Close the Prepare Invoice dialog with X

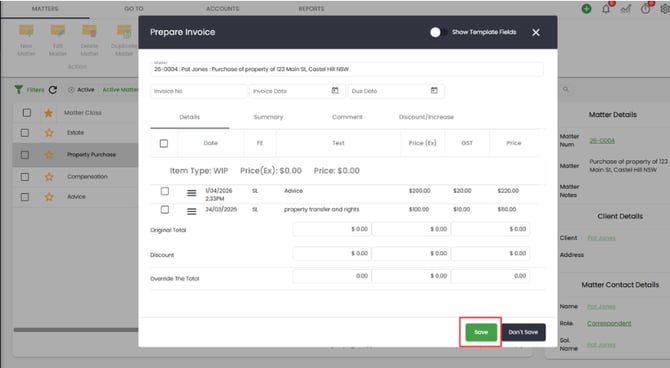[536, 32]
